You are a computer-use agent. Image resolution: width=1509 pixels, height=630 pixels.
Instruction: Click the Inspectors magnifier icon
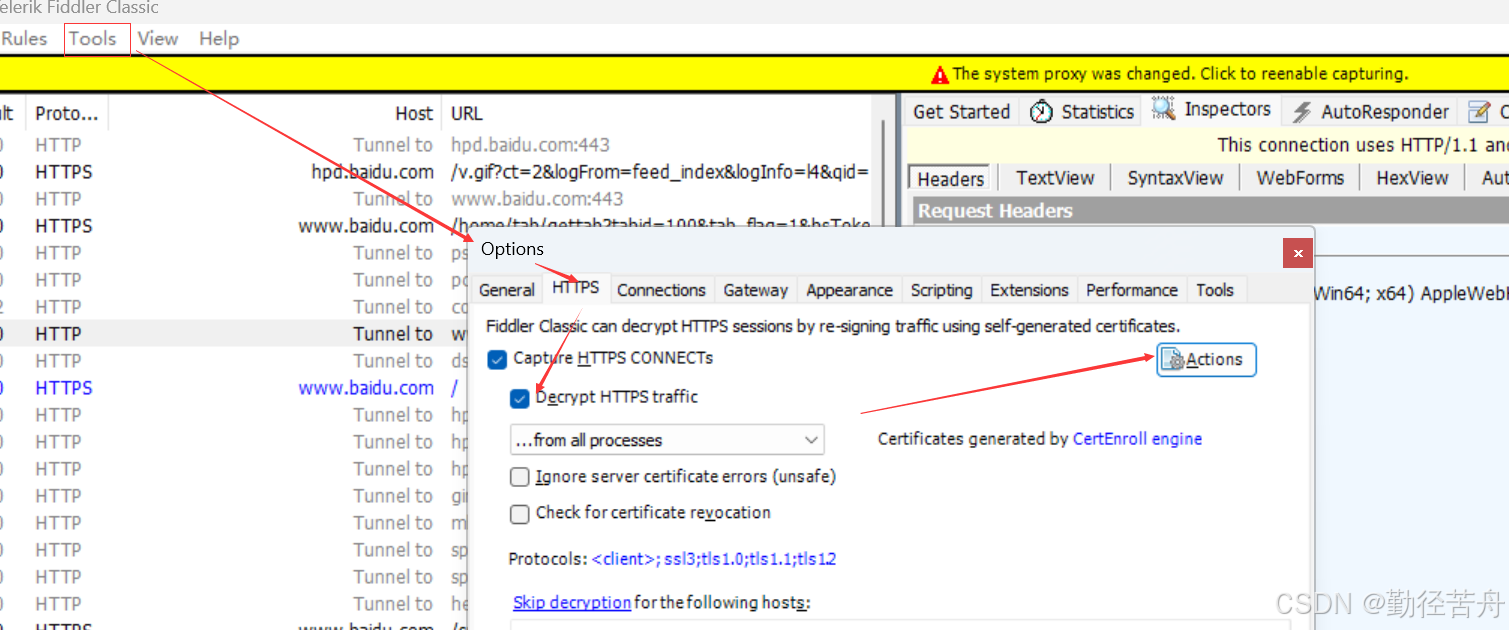pos(1163,108)
